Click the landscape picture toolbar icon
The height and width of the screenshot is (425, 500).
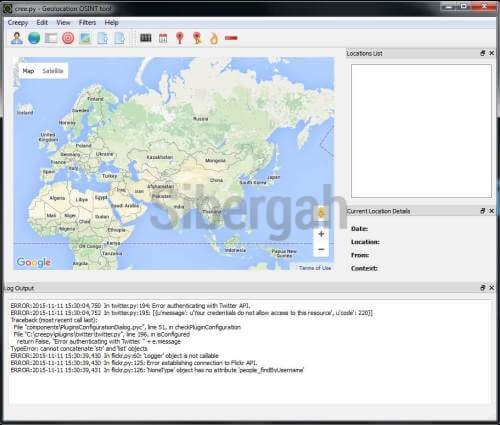(85, 38)
